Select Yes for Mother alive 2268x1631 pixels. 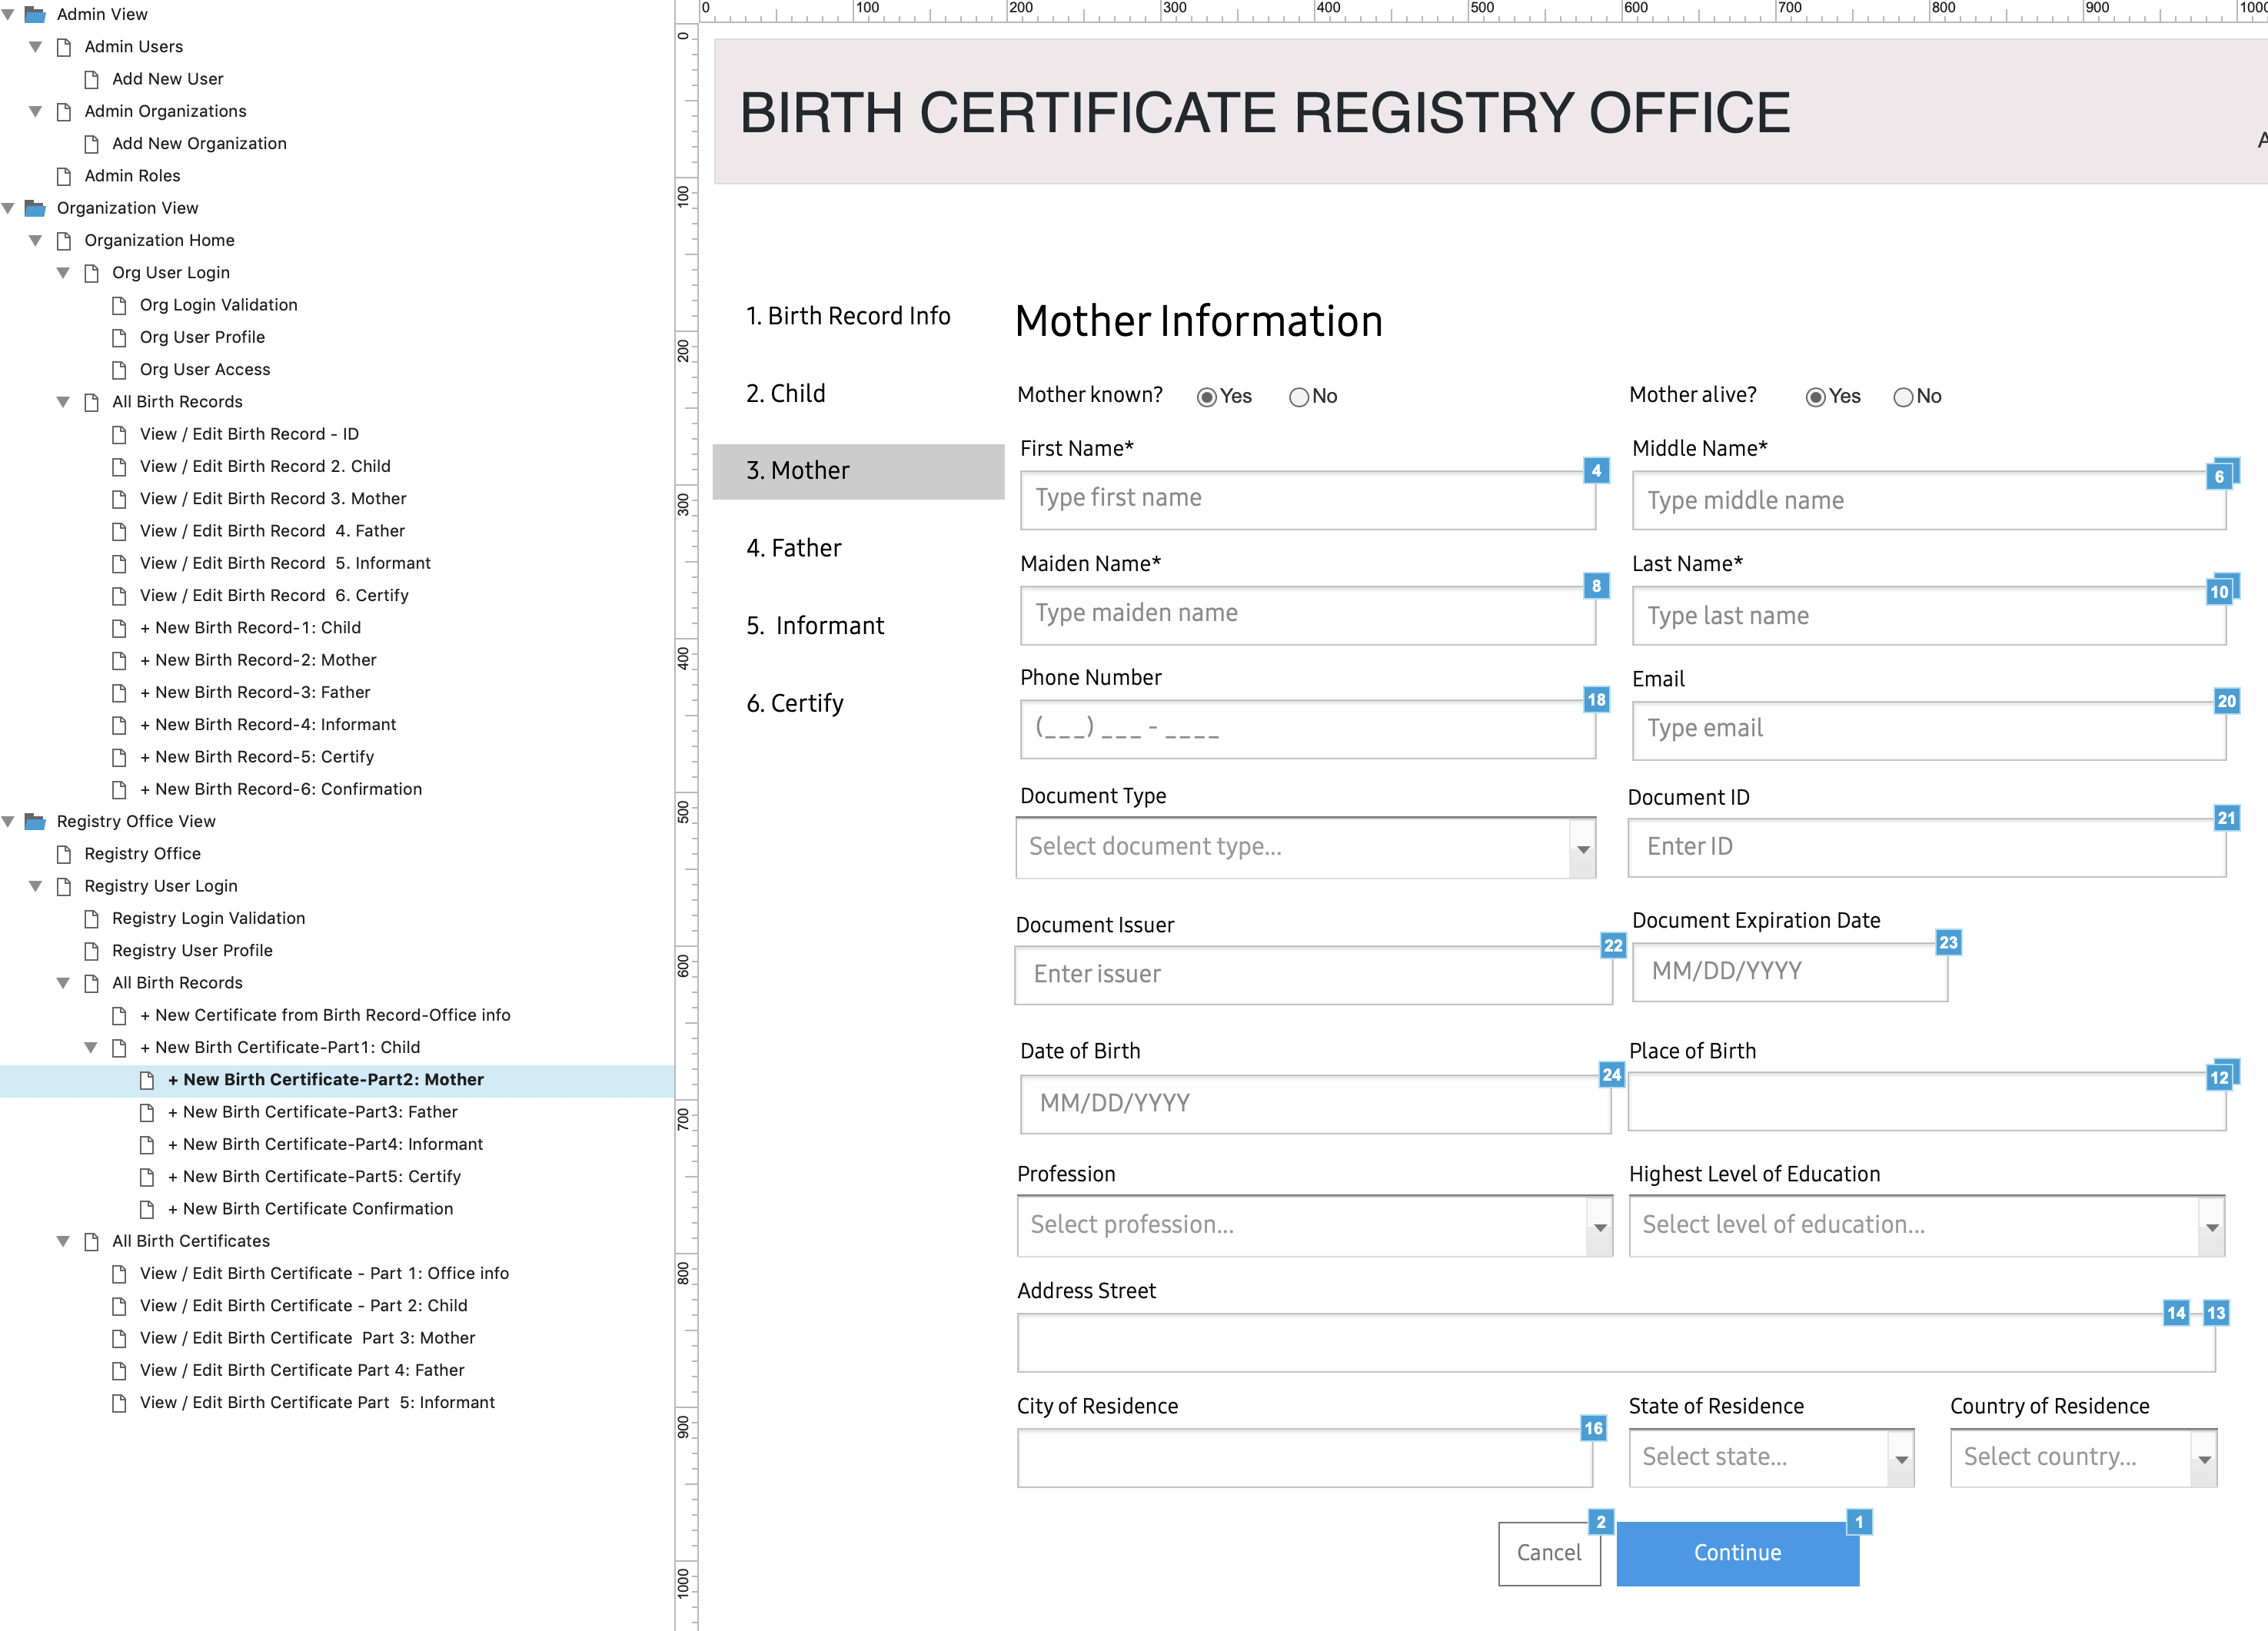(1815, 397)
